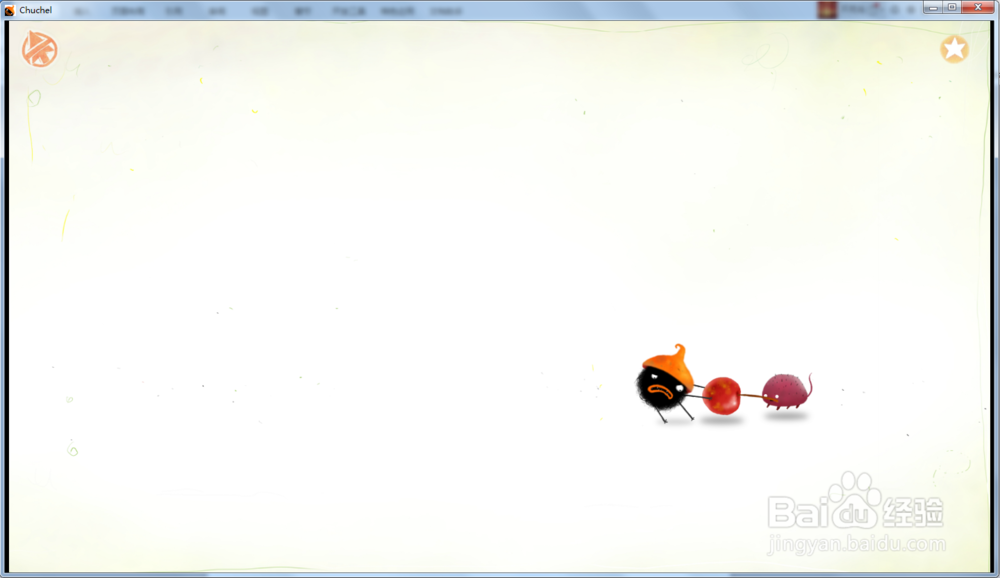1000x578 pixels.
Task: Click the star hint button
Action: pos(954,49)
